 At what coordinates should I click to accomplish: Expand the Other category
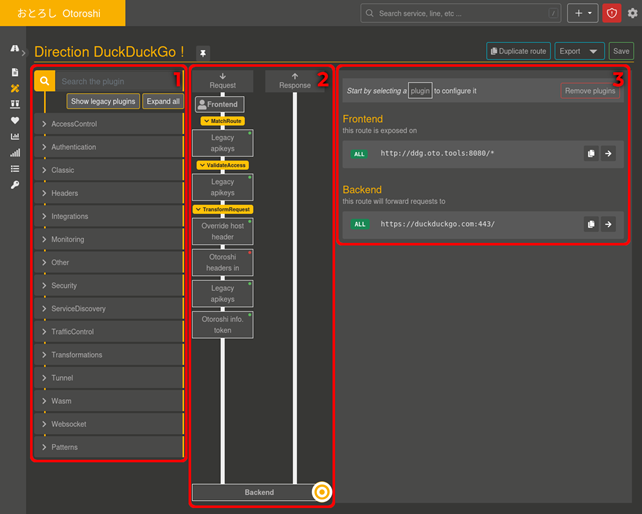109,262
